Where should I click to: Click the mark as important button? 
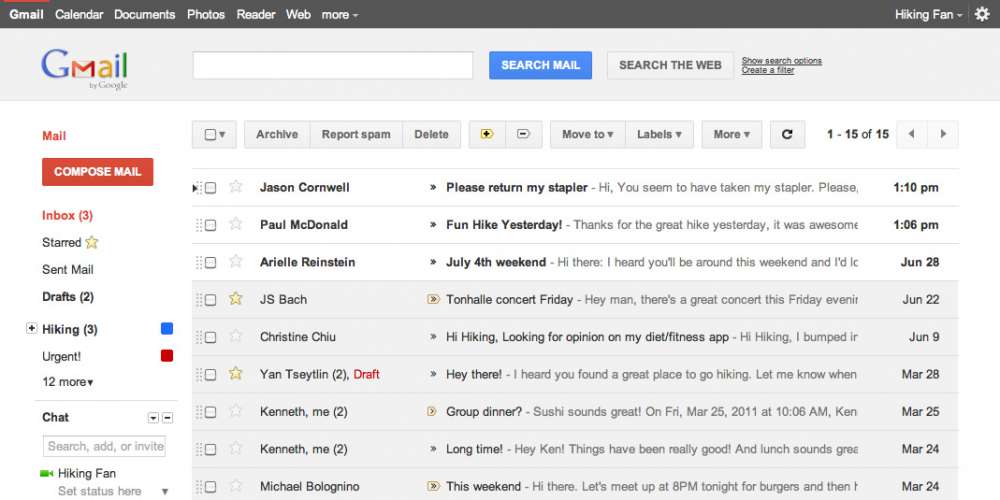coord(487,135)
